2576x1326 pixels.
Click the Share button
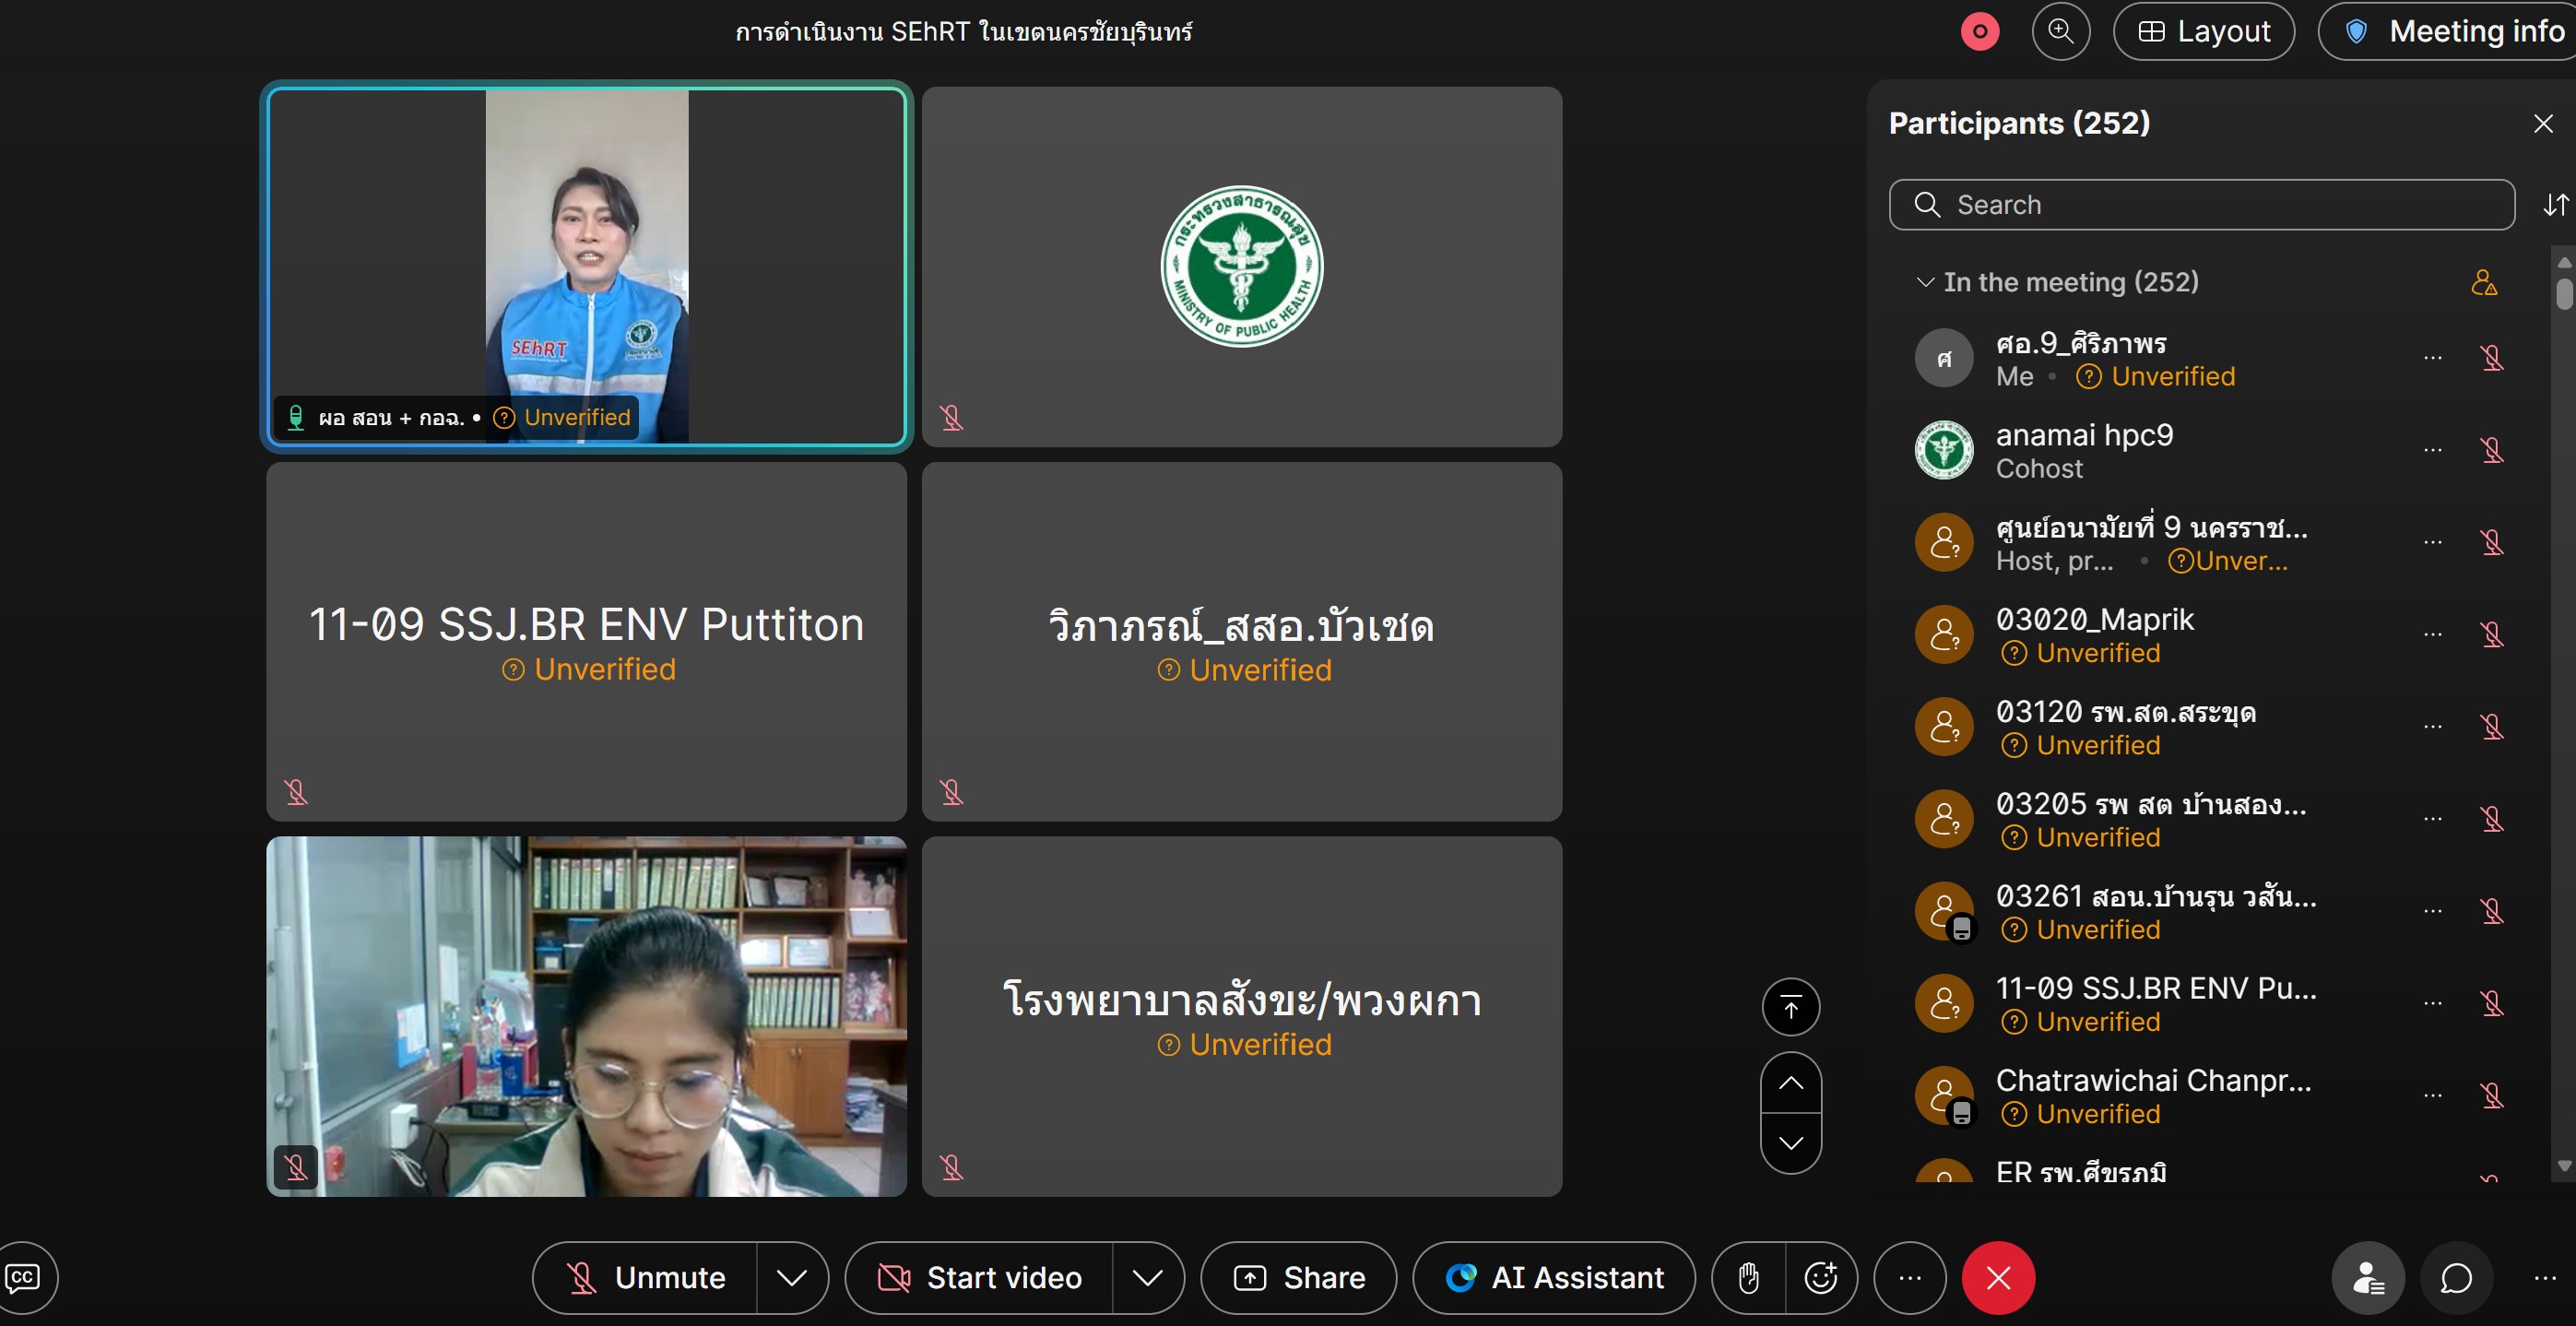click(1298, 1277)
